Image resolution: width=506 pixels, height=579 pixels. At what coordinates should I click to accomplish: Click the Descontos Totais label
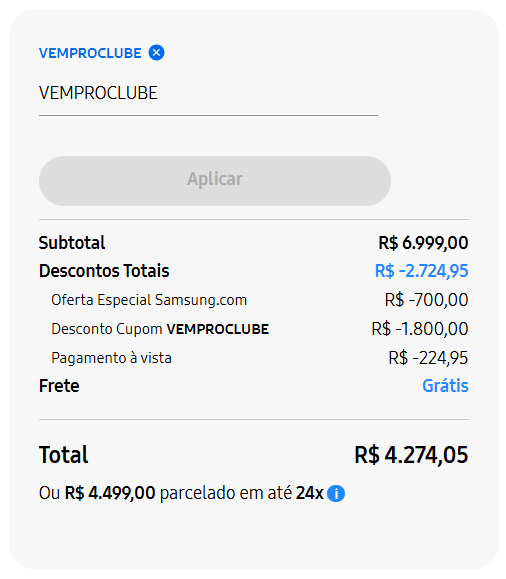click(104, 271)
